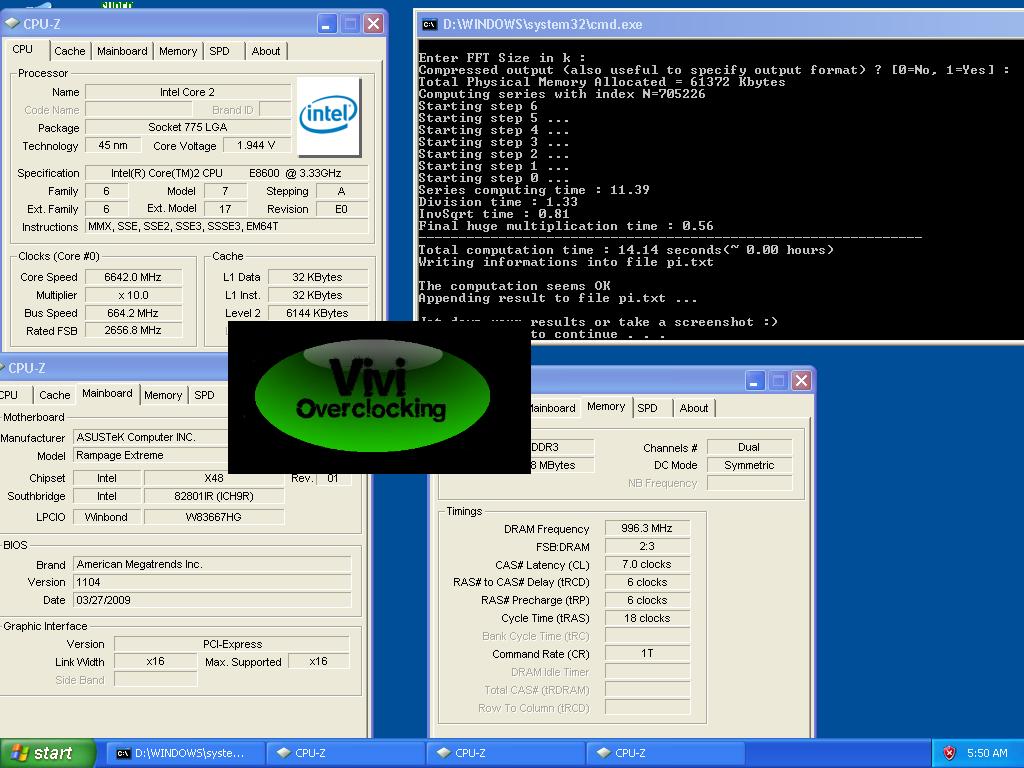The height and width of the screenshot is (768, 1024).
Task: Click the Package field 'Socket 775 LGA'
Action: (x=187, y=127)
